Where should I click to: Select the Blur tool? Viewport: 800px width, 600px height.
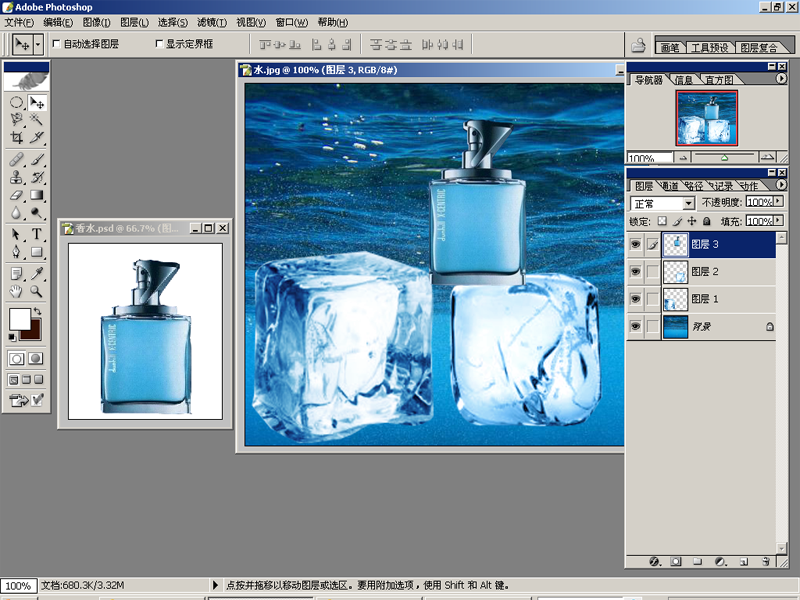coord(16,212)
